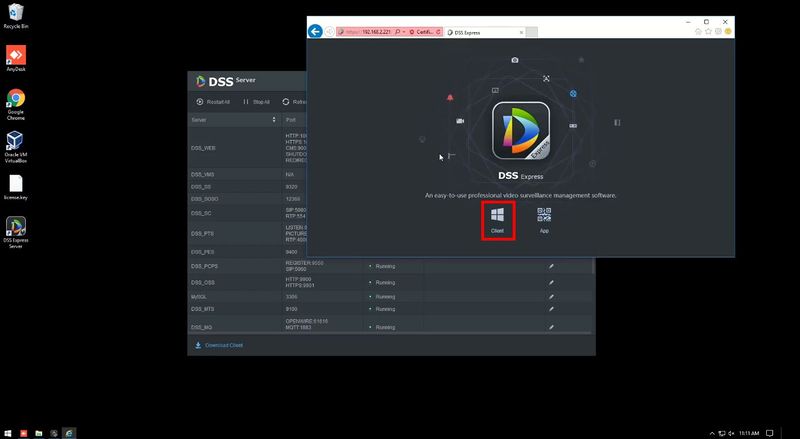Click the scrollbar in DSS Server list
The height and width of the screenshot is (439, 800).
coord(593,265)
